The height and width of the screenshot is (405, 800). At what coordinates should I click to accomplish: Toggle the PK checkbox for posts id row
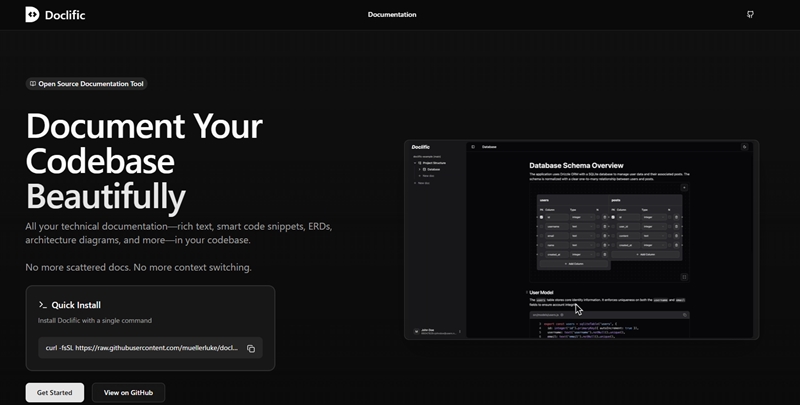615,216
